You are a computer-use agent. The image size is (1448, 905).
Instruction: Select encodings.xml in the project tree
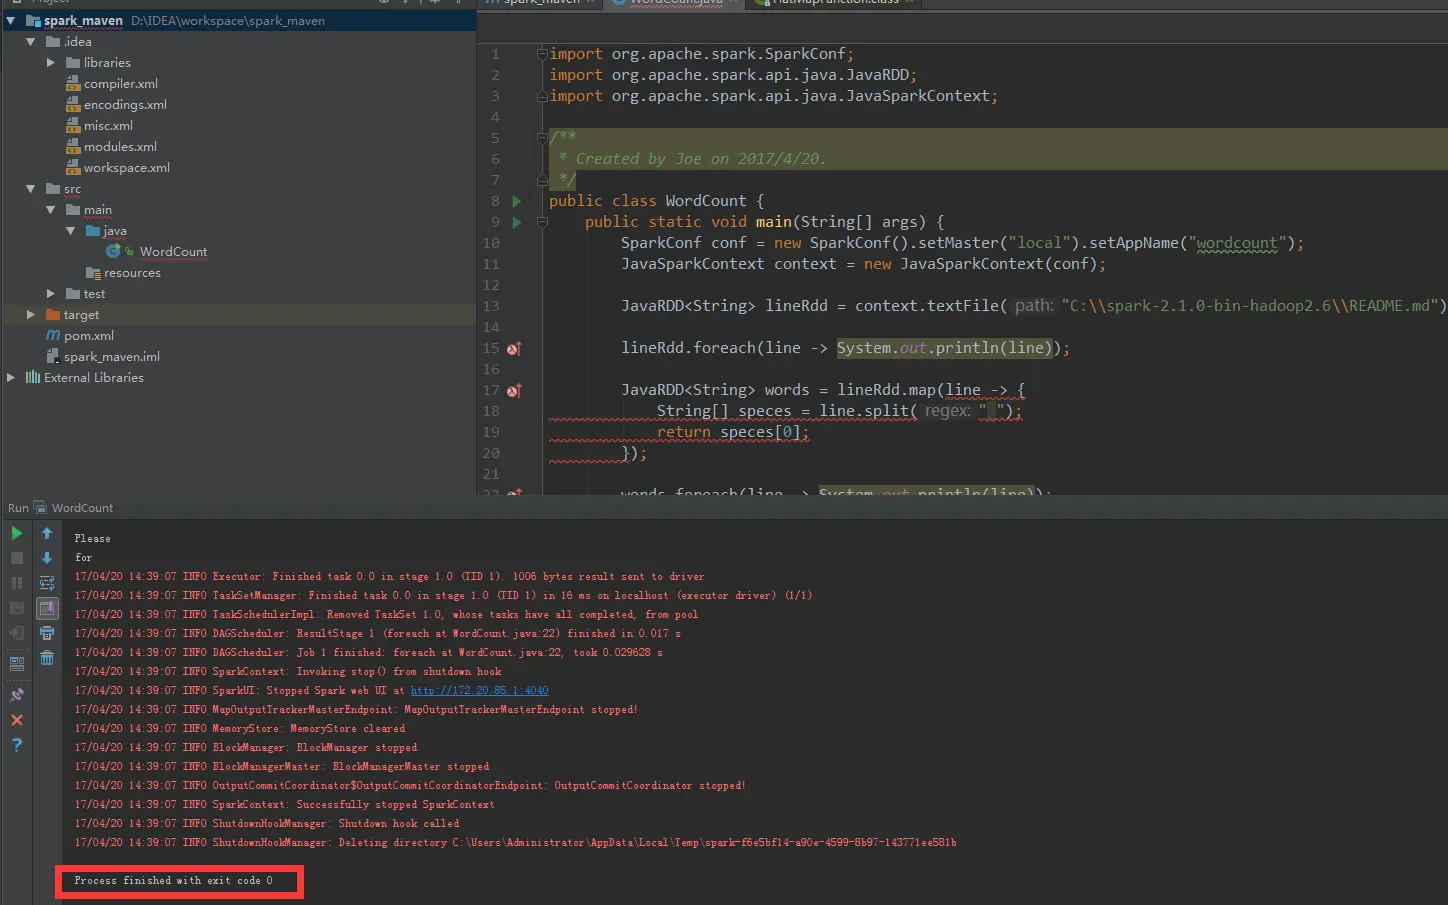(125, 104)
